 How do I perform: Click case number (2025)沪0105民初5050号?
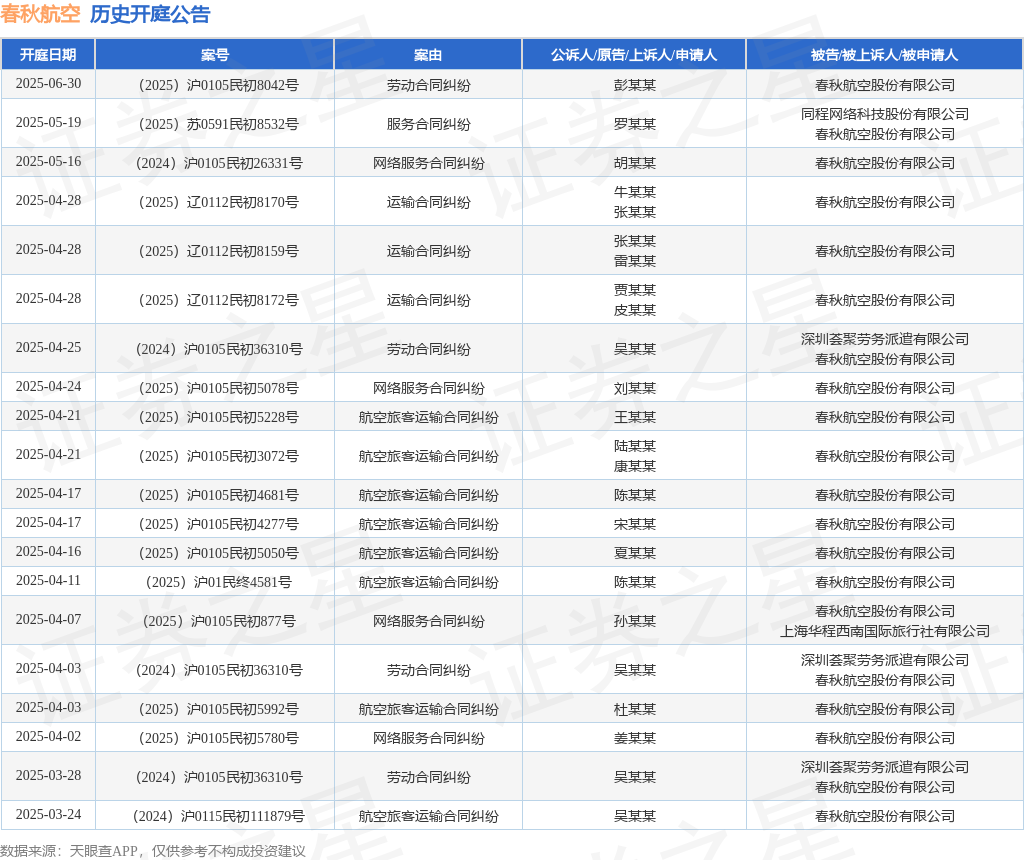point(219,553)
